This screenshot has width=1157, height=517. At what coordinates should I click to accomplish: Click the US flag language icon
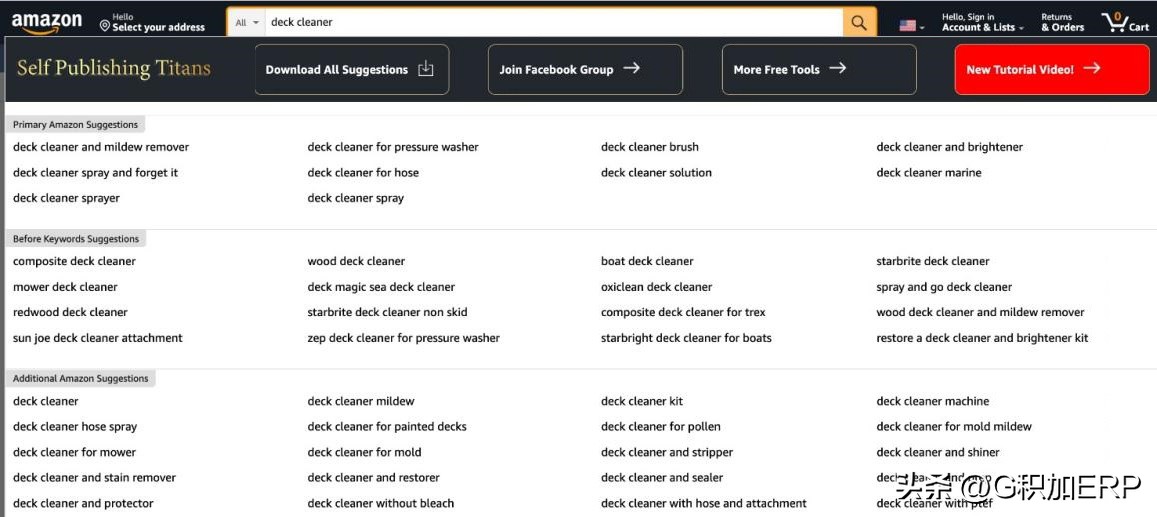tap(908, 25)
